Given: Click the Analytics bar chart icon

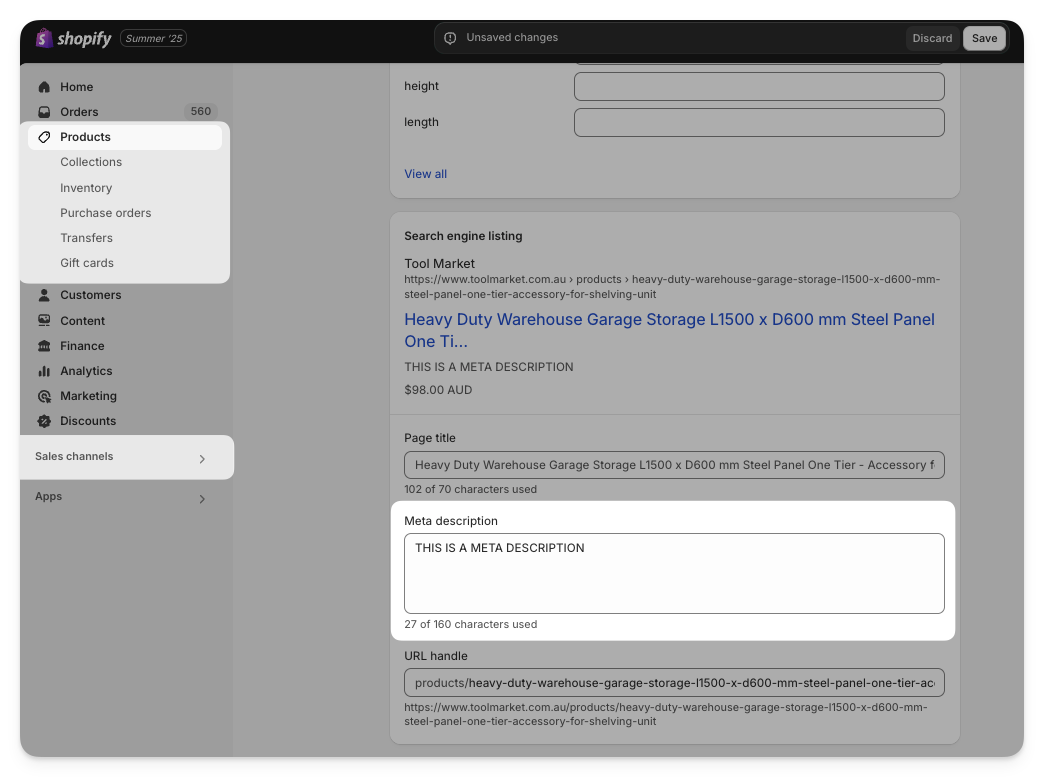Looking at the screenshot, I should [x=44, y=371].
